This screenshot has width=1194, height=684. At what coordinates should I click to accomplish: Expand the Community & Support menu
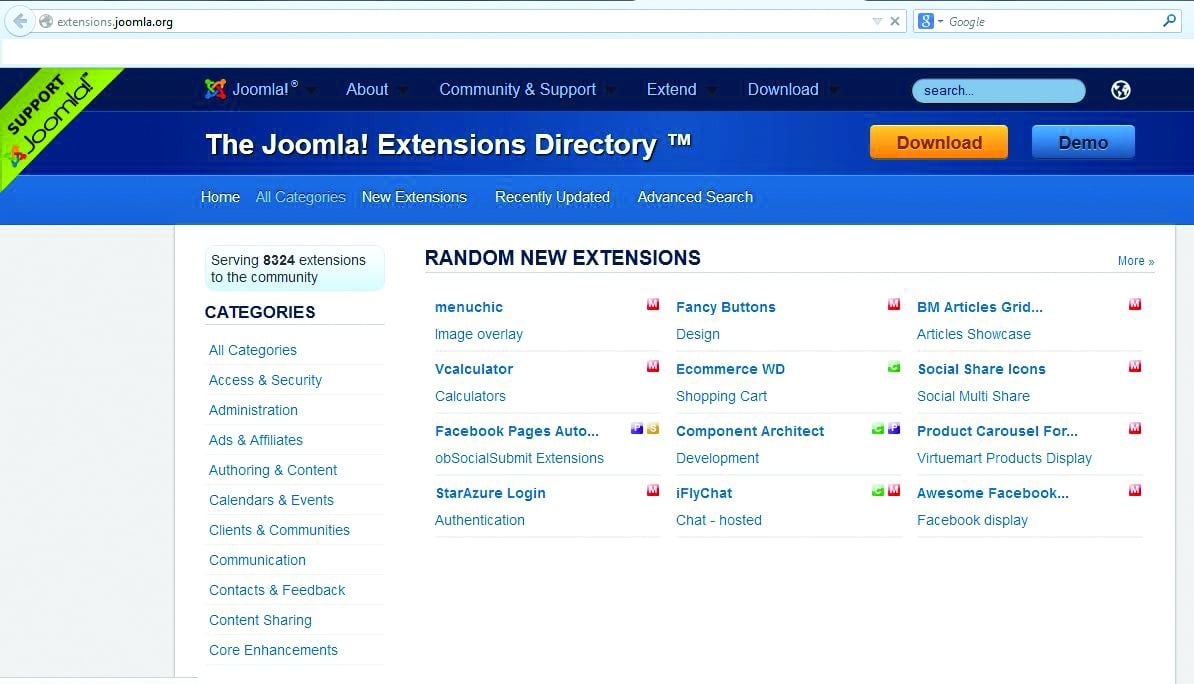611,91
